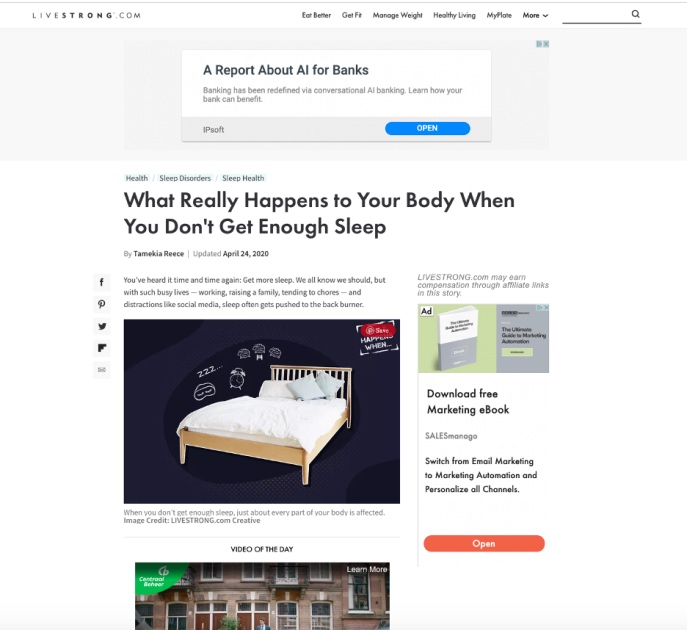Open the Manage Weight section
This screenshot has height=630, width=687.
pos(397,15)
